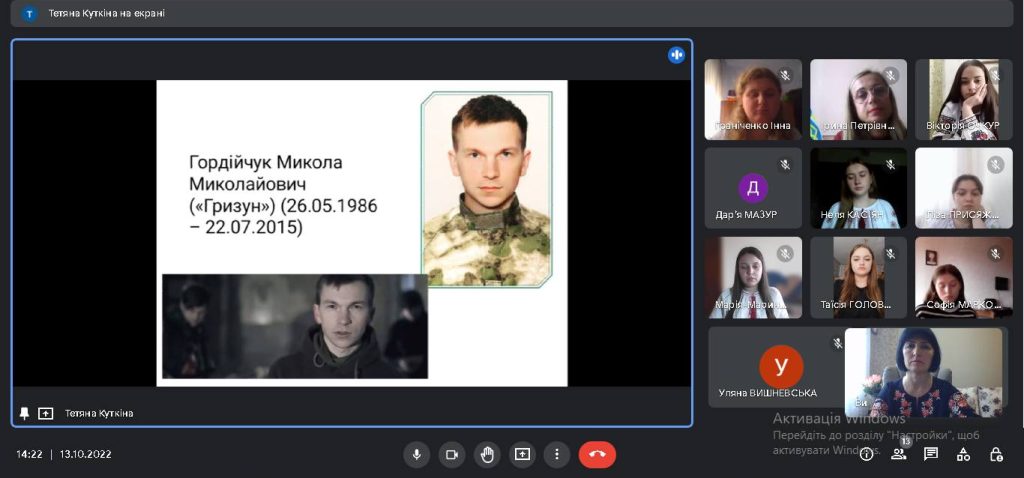Toggle the microphone in the call toolbar
Image resolution: width=1024 pixels, height=478 pixels.
[x=417, y=454]
